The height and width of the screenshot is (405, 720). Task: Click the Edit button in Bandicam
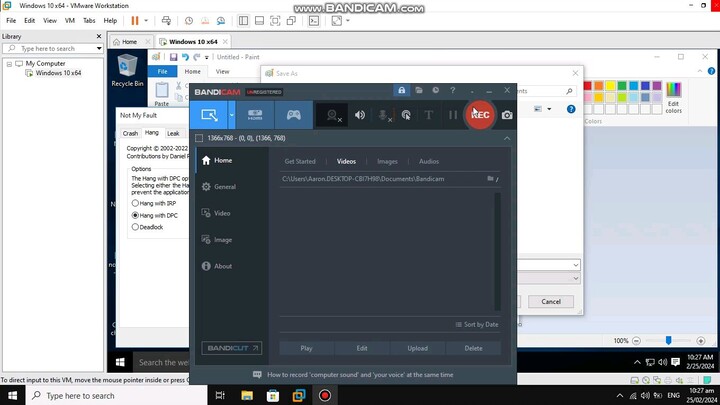pyautogui.click(x=362, y=348)
